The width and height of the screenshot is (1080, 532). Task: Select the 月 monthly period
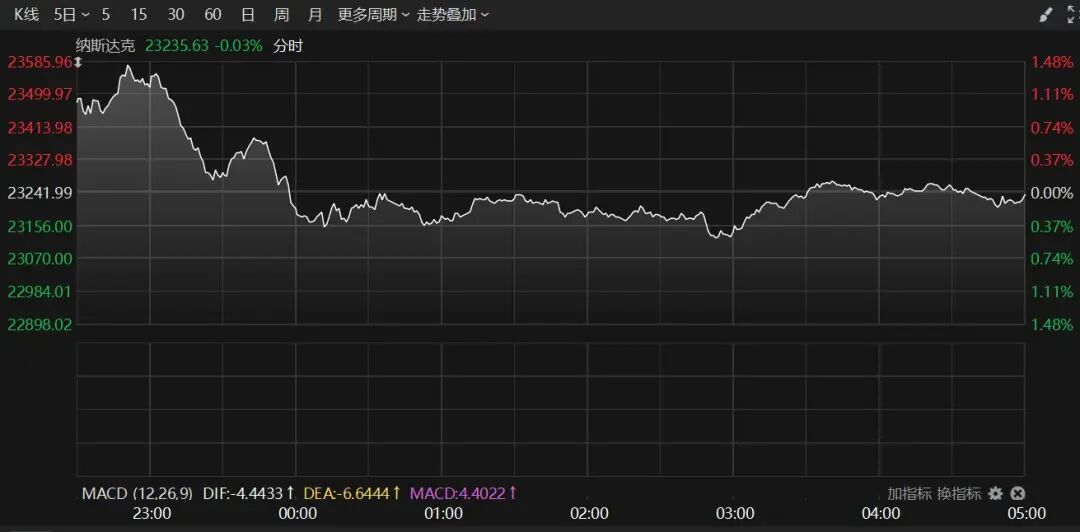pos(315,15)
